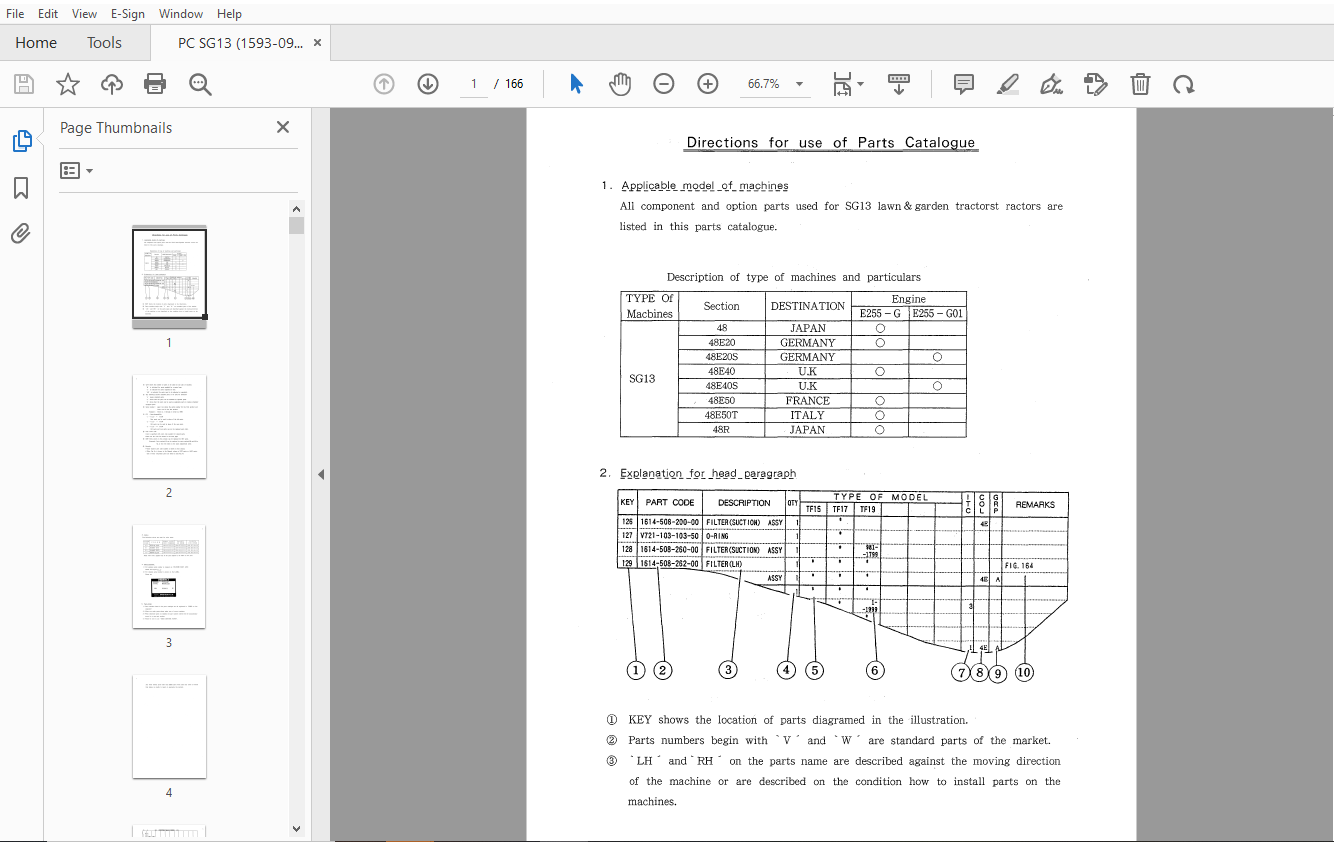1334x842 pixels.
Task: Click the Save file icon
Action: pyautogui.click(x=23, y=84)
